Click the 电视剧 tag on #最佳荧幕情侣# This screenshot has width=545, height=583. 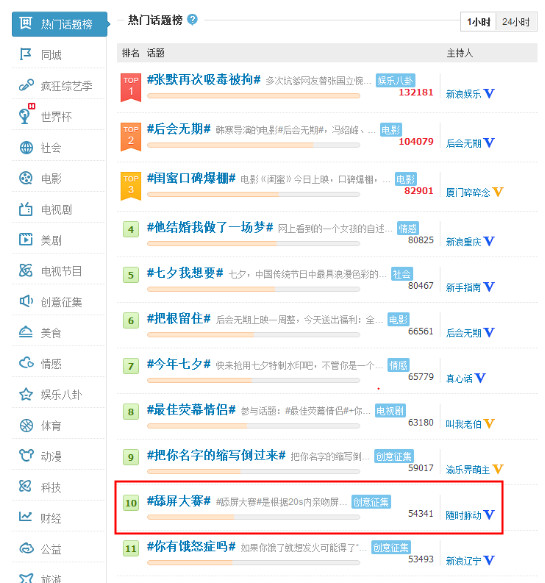pos(390,410)
